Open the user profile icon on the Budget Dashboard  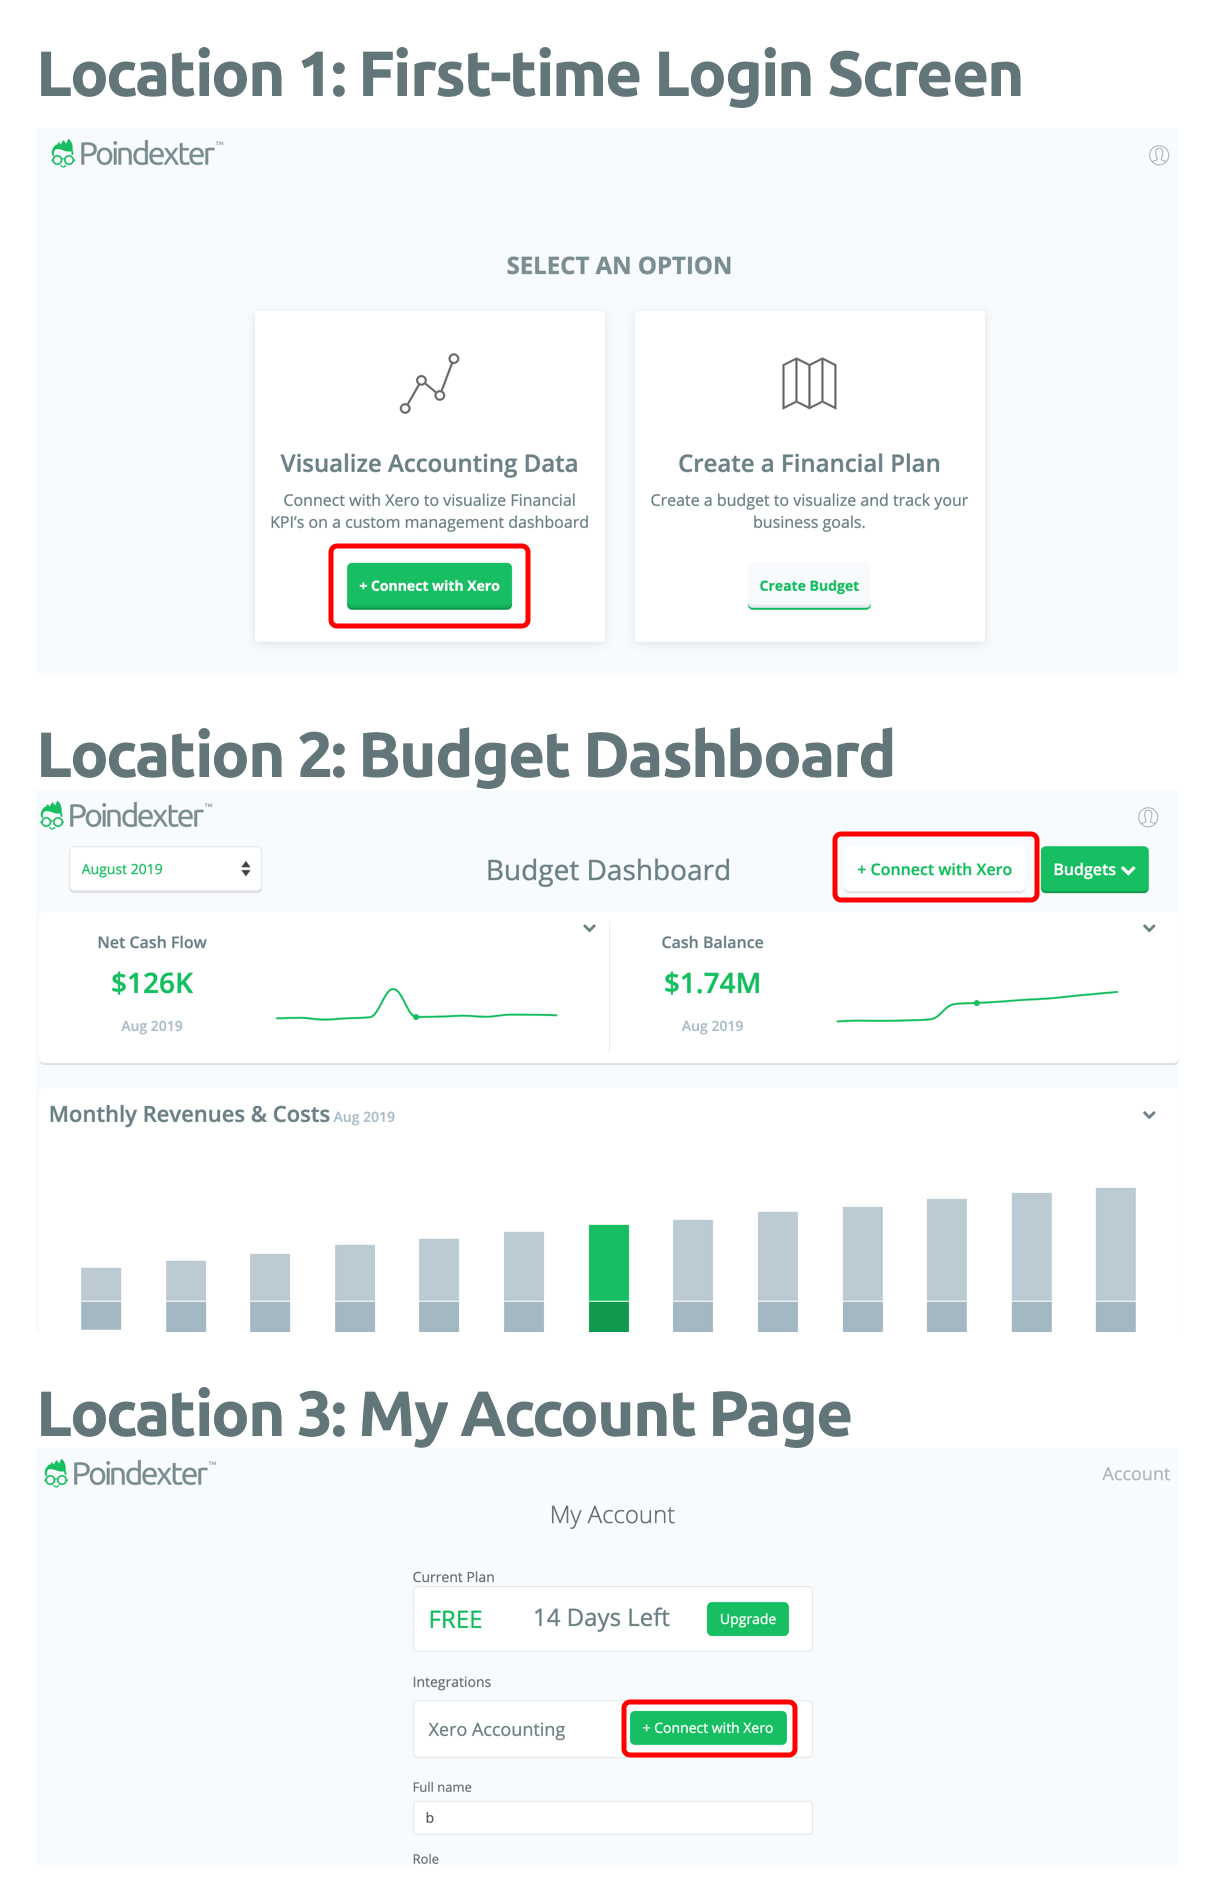(x=1148, y=817)
